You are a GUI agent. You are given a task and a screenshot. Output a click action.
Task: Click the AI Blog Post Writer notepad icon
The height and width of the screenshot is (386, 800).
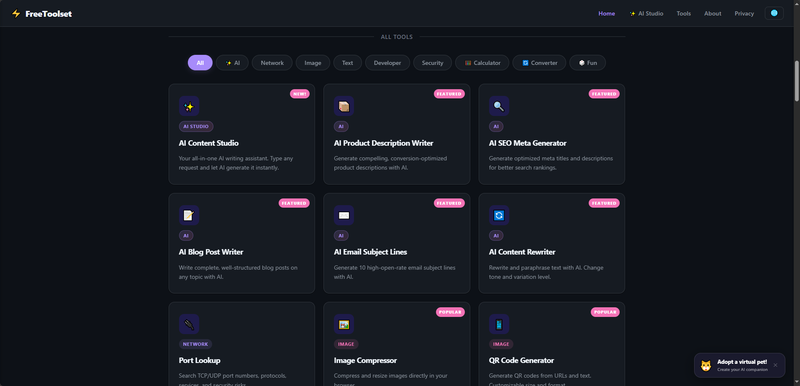coord(189,215)
